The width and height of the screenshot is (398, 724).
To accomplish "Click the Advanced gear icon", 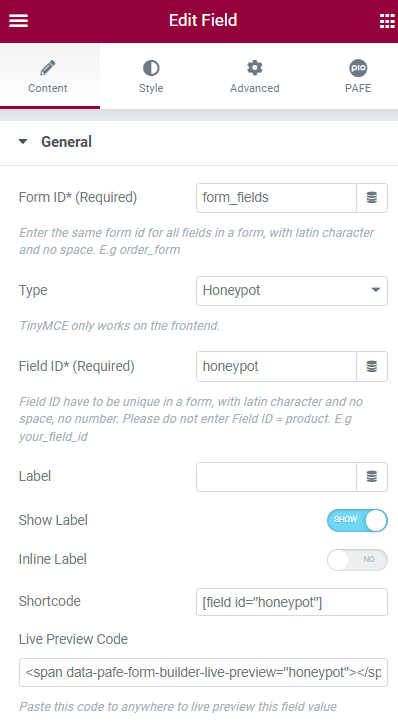I will pyautogui.click(x=254, y=68).
